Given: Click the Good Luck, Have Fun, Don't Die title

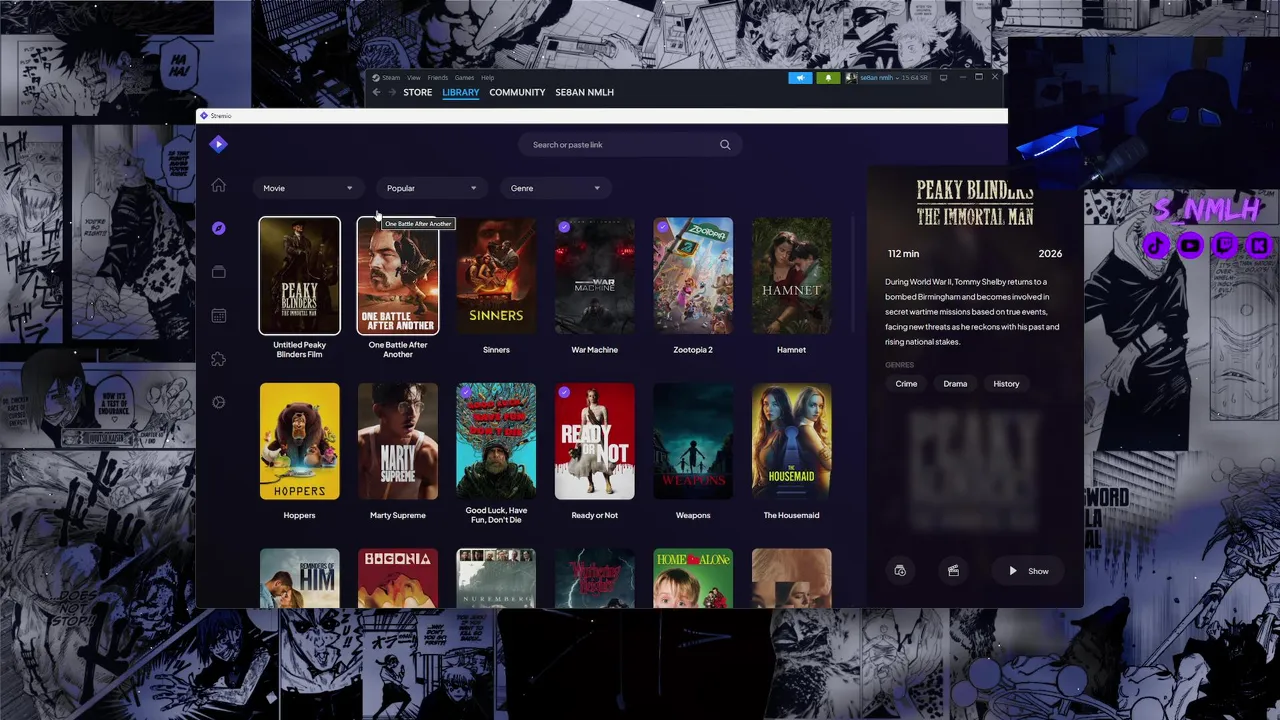Looking at the screenshot, I should click(496, 515).
